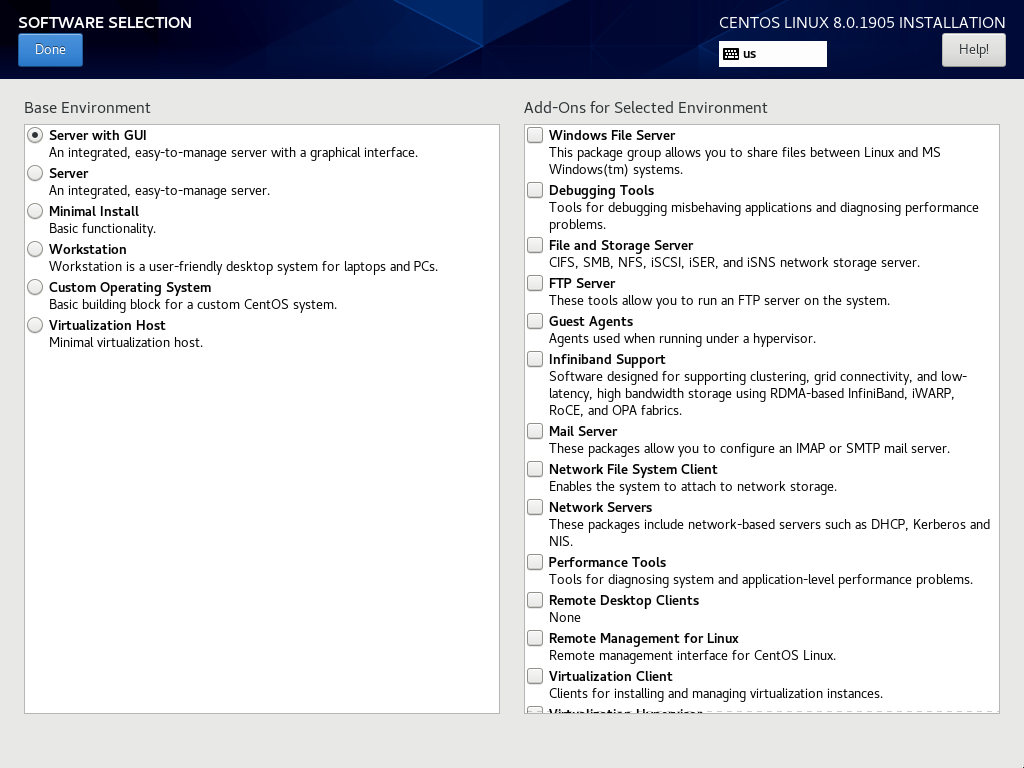Toggle Infiniband Support add-on

(x=536, y=359)
